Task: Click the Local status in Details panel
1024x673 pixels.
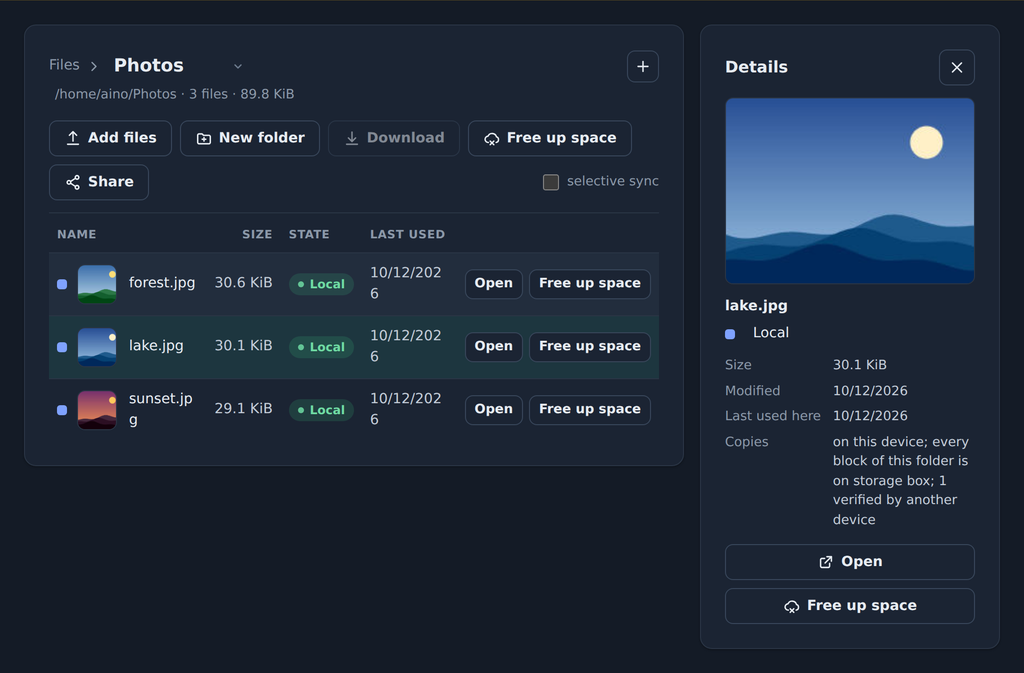Action: pos(771,333)
